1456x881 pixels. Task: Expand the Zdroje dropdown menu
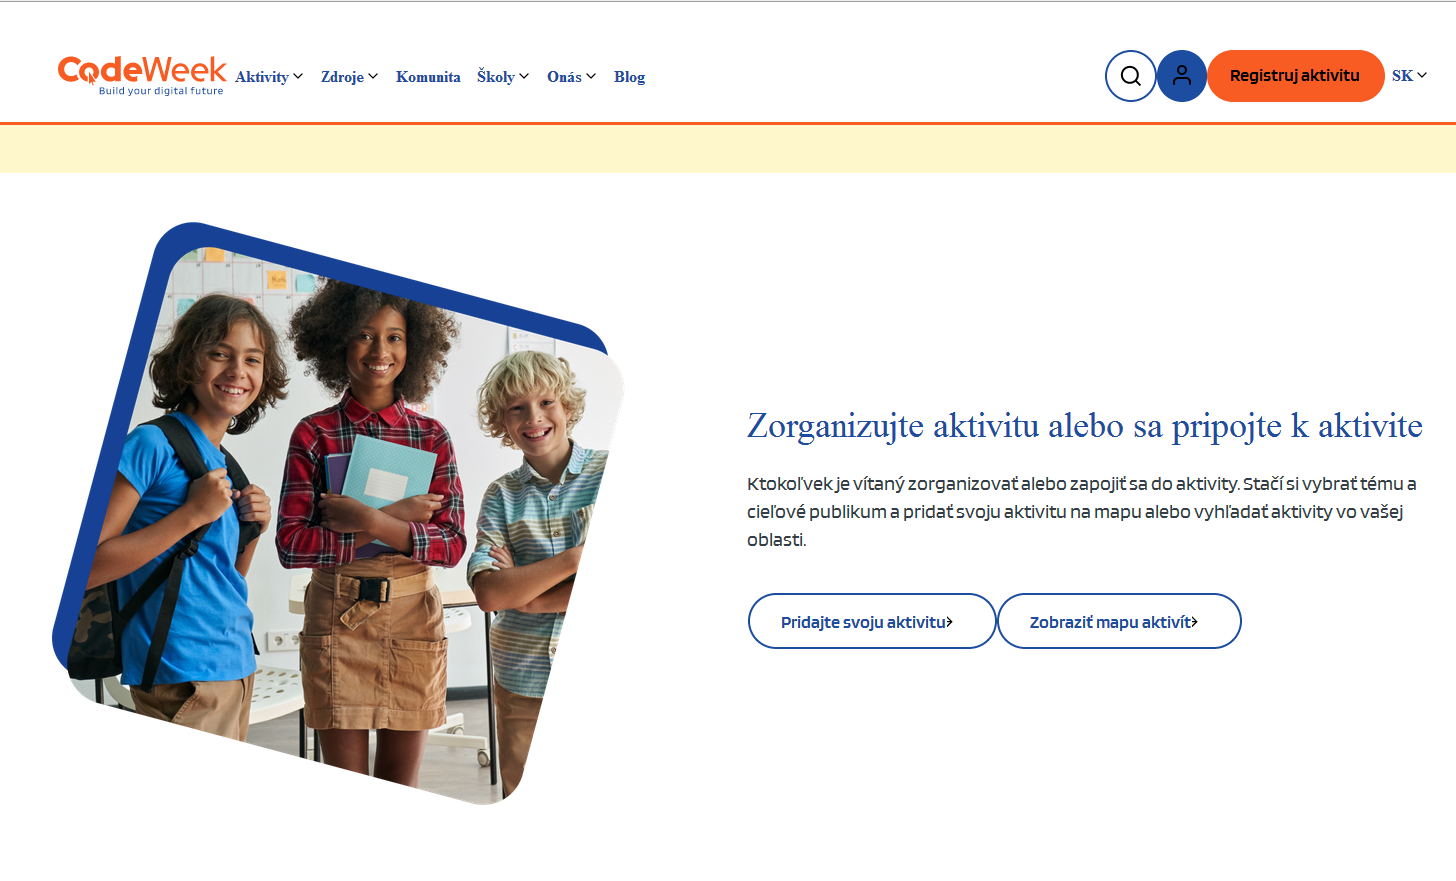349,77
